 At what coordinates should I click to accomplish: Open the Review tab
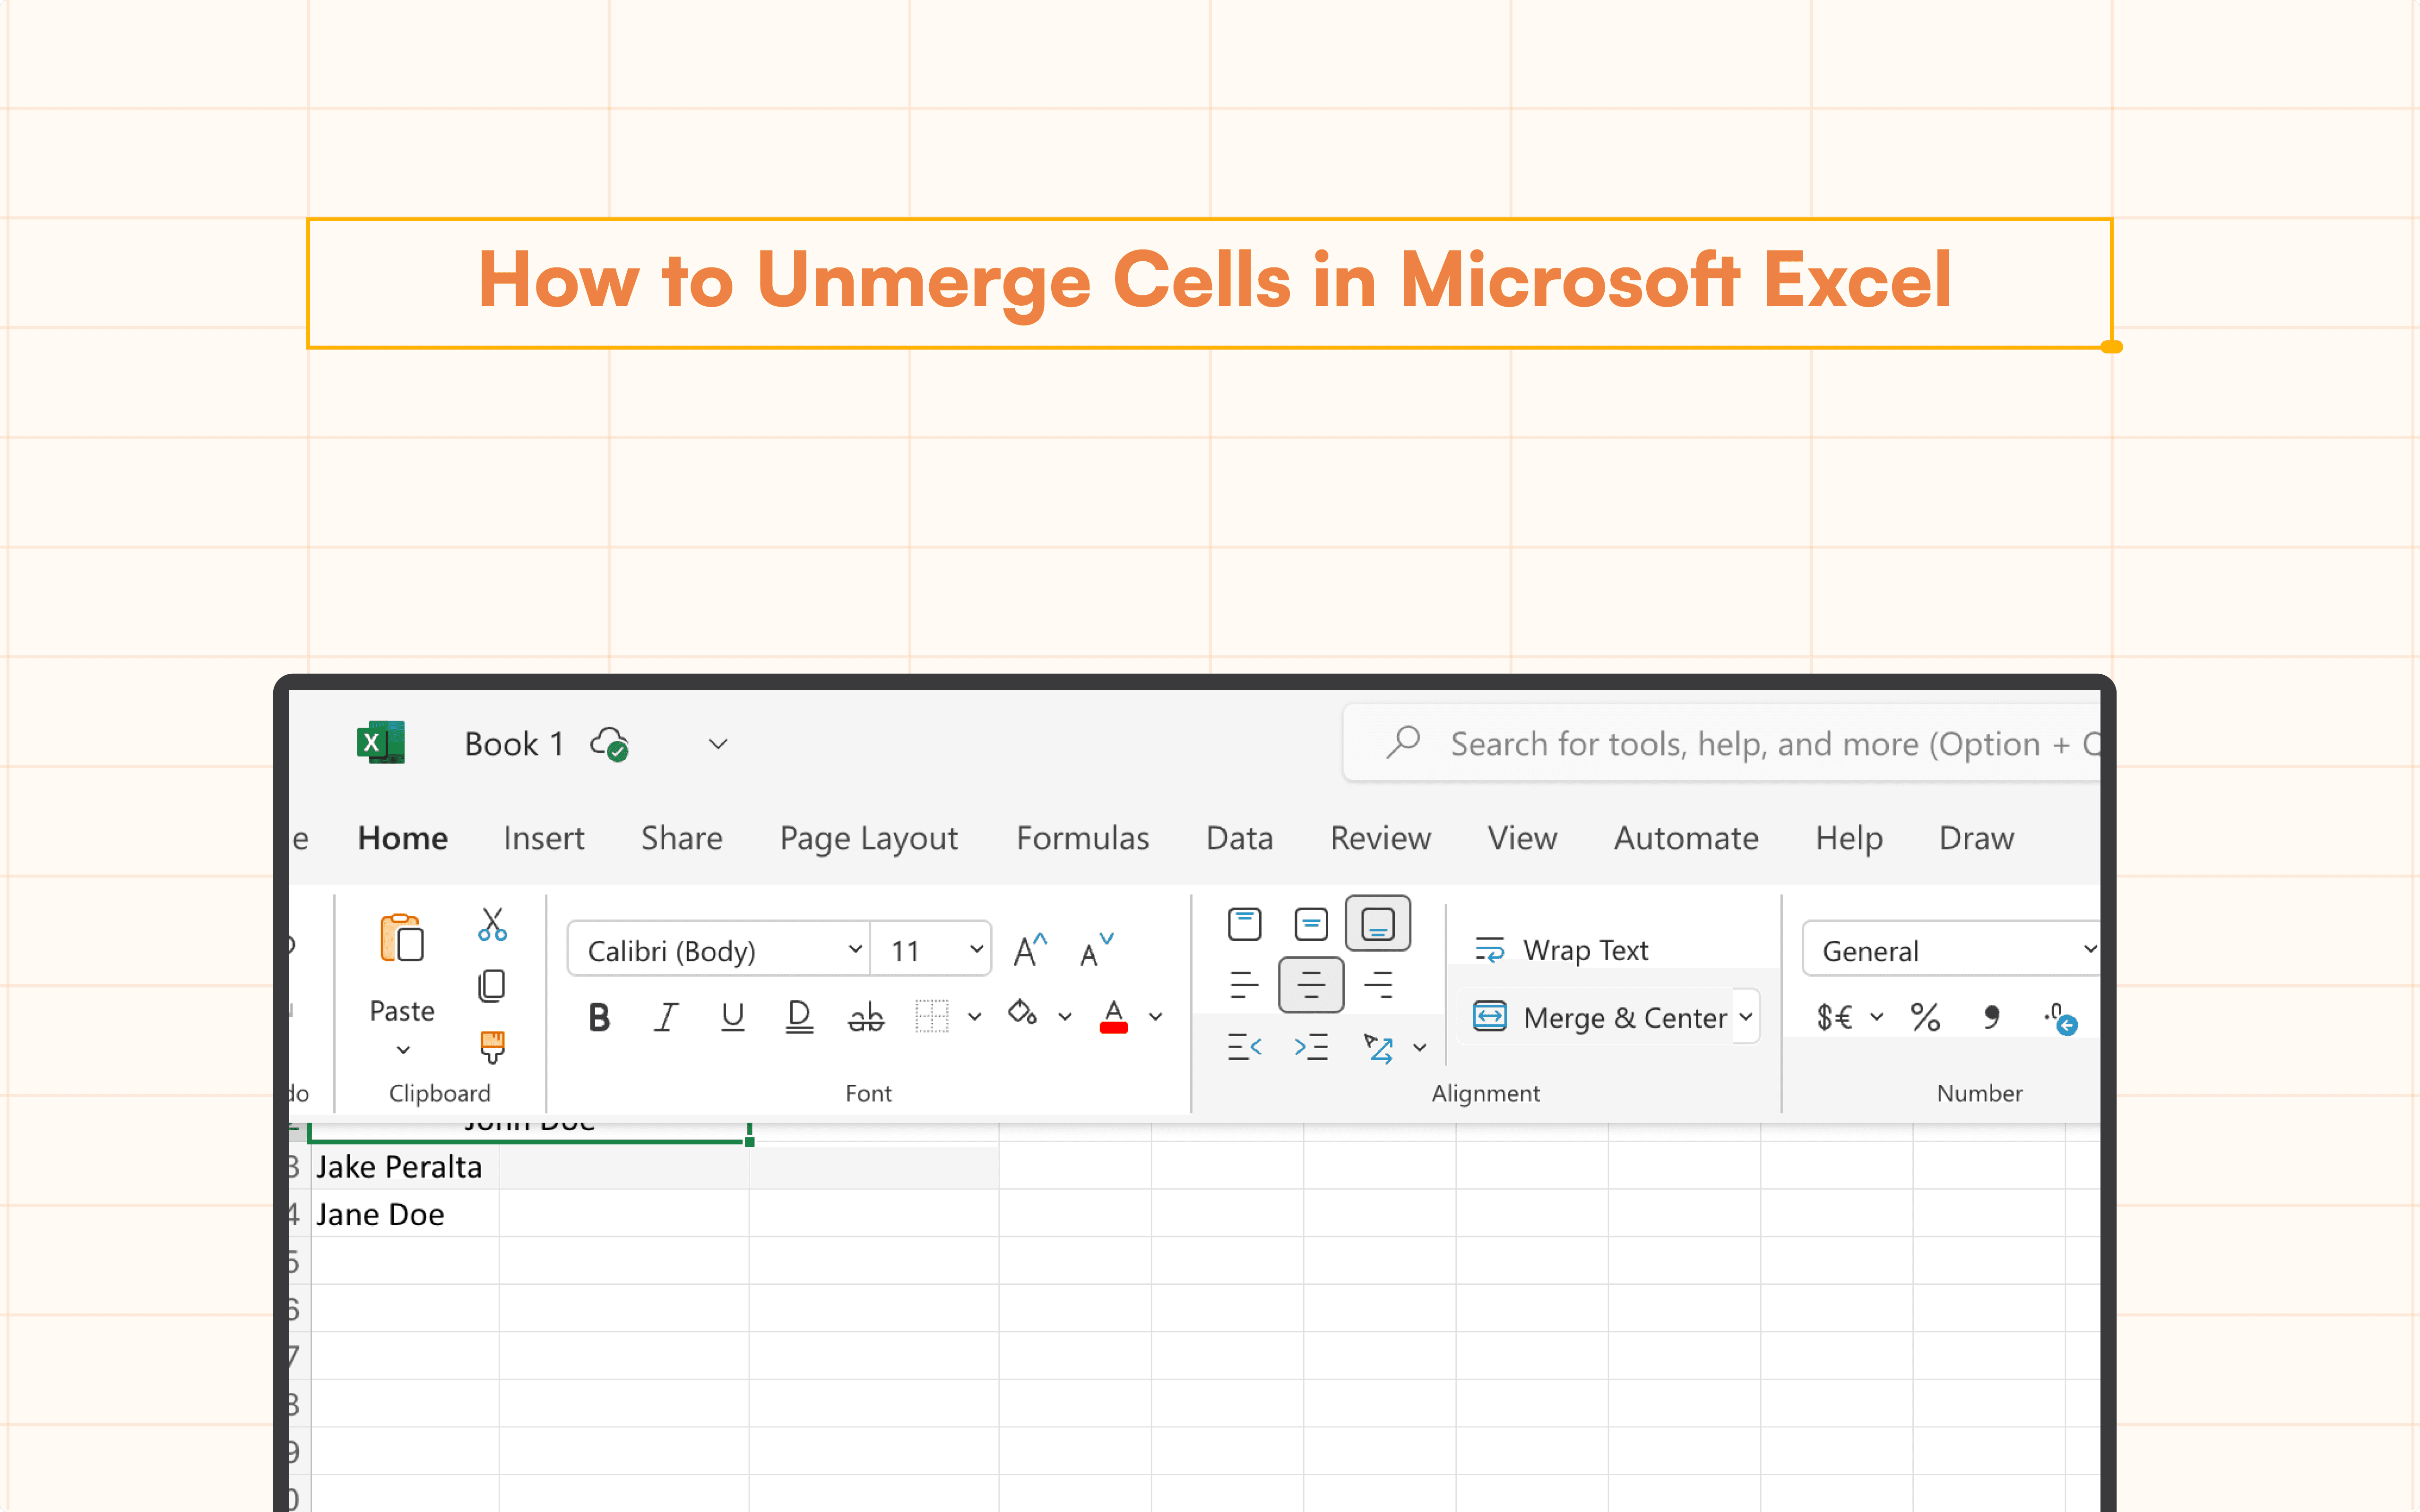tap(1381, 838)
